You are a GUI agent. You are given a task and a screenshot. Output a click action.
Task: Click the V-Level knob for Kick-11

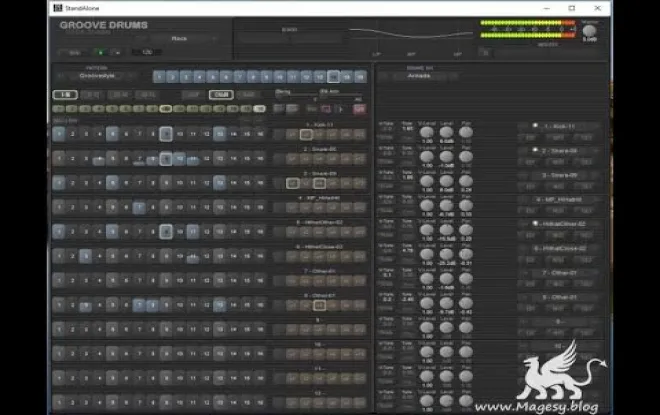tap(427, 132)
